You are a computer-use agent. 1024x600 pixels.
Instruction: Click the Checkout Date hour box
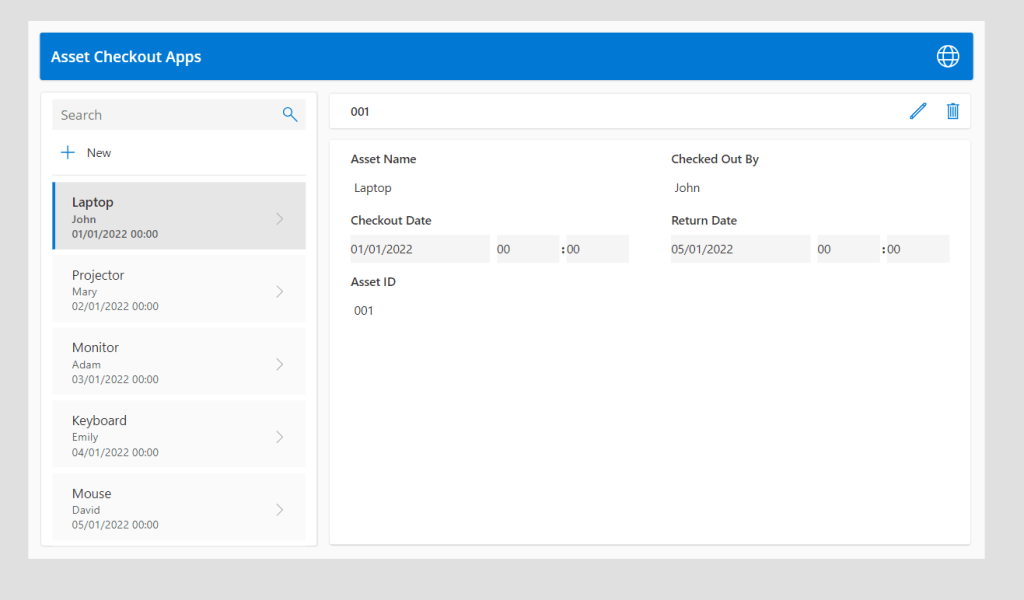click(x=528, y=249)
